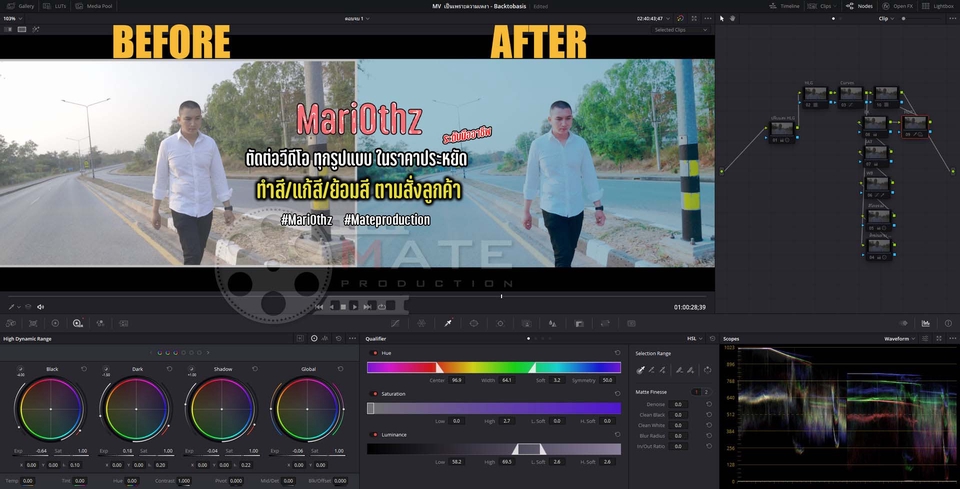Reset the Hue qualifier range

coord(617,353)
